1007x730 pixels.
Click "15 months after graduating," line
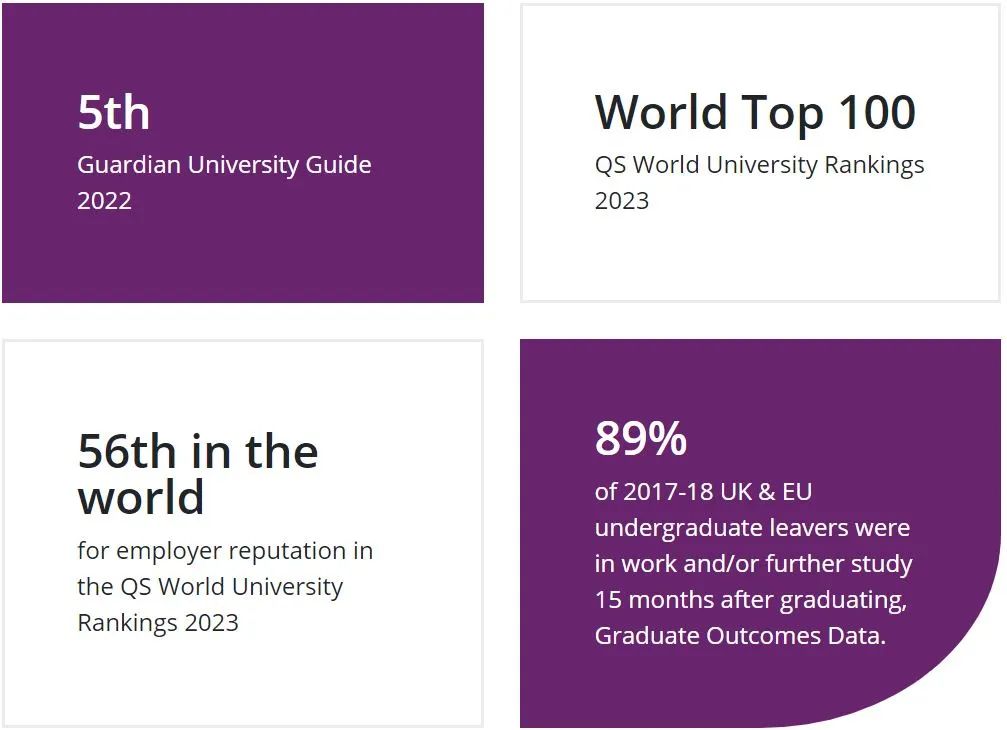[751, 600]
